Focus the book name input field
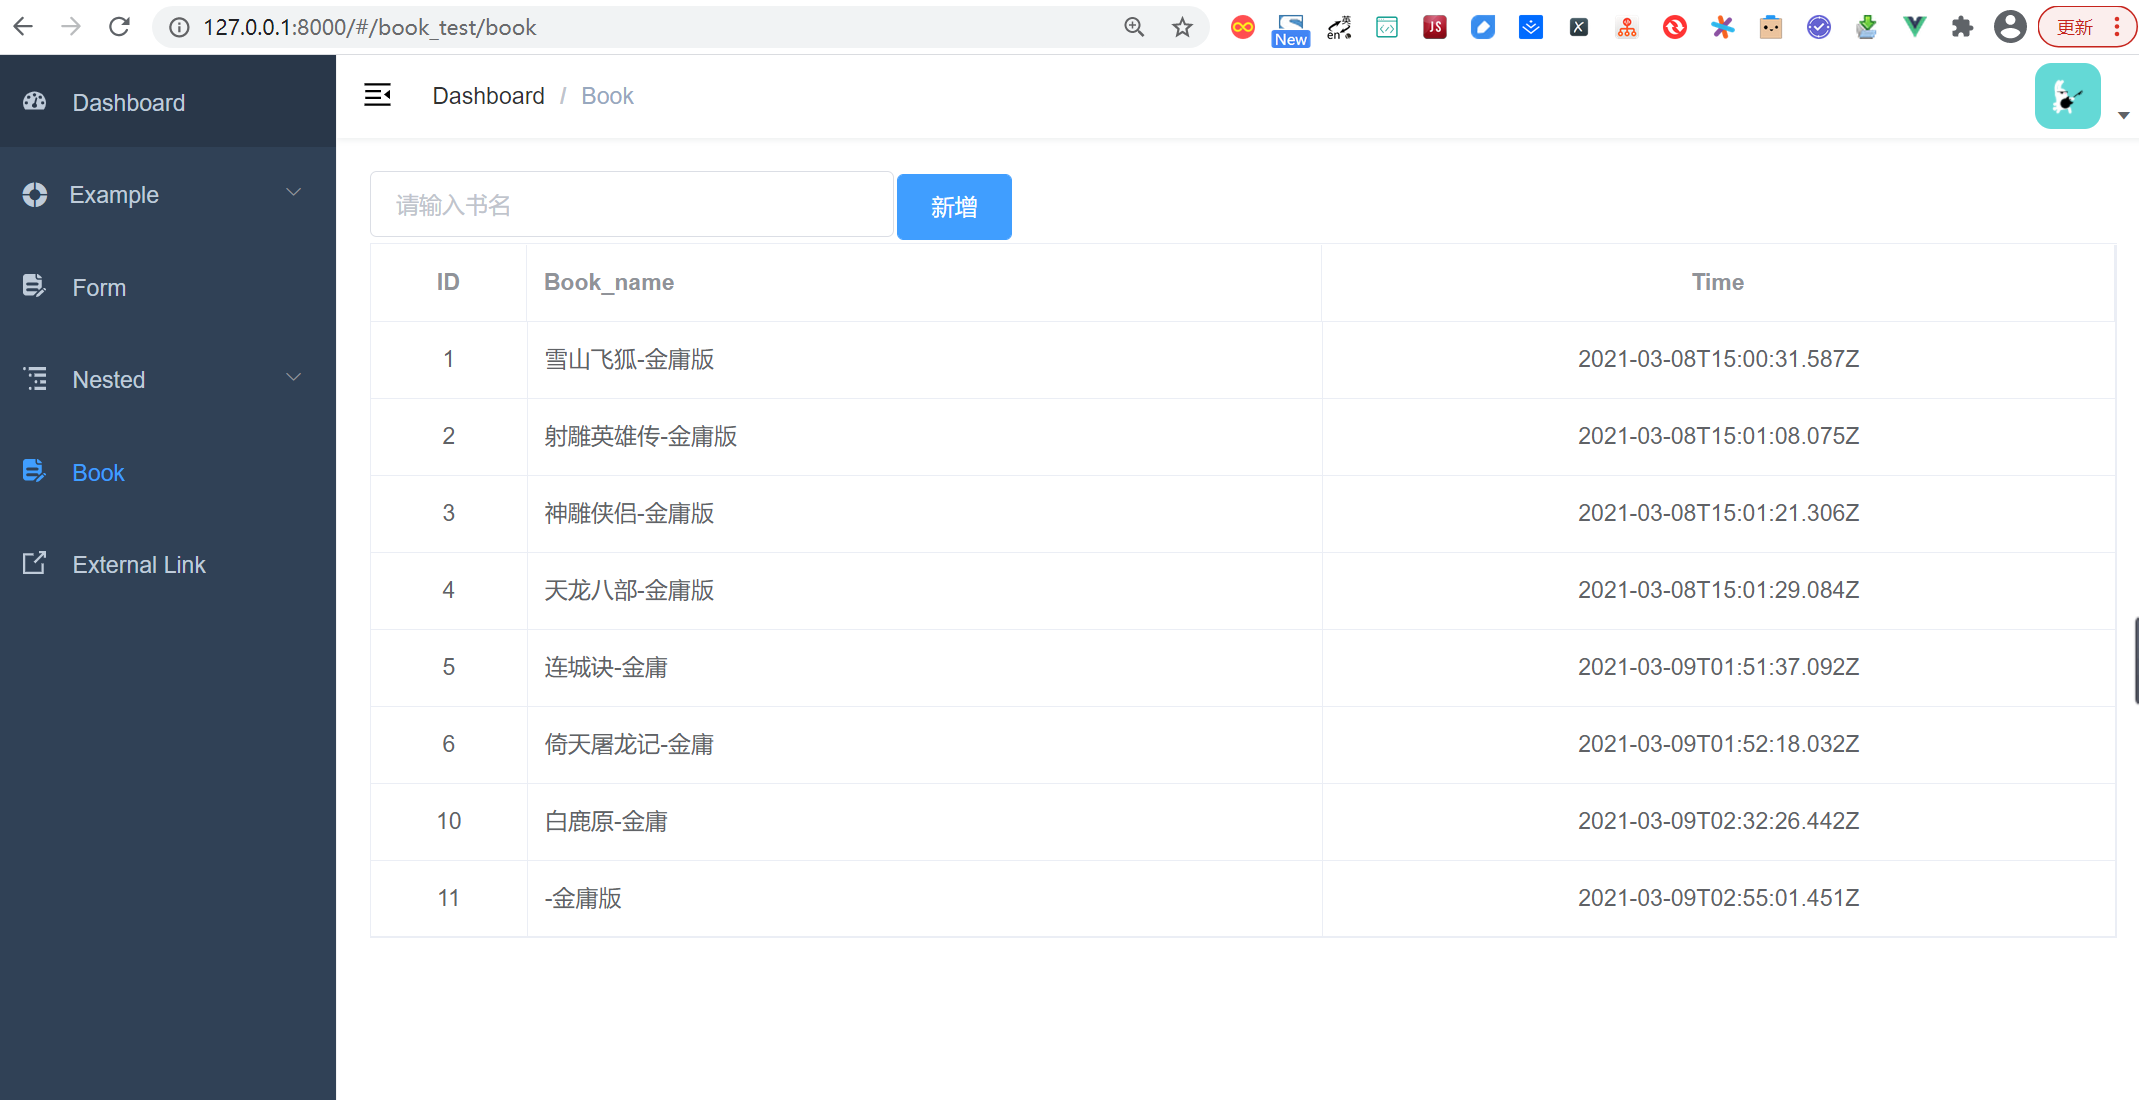This screenshot has height=1100, width=2139. [632, 205]
